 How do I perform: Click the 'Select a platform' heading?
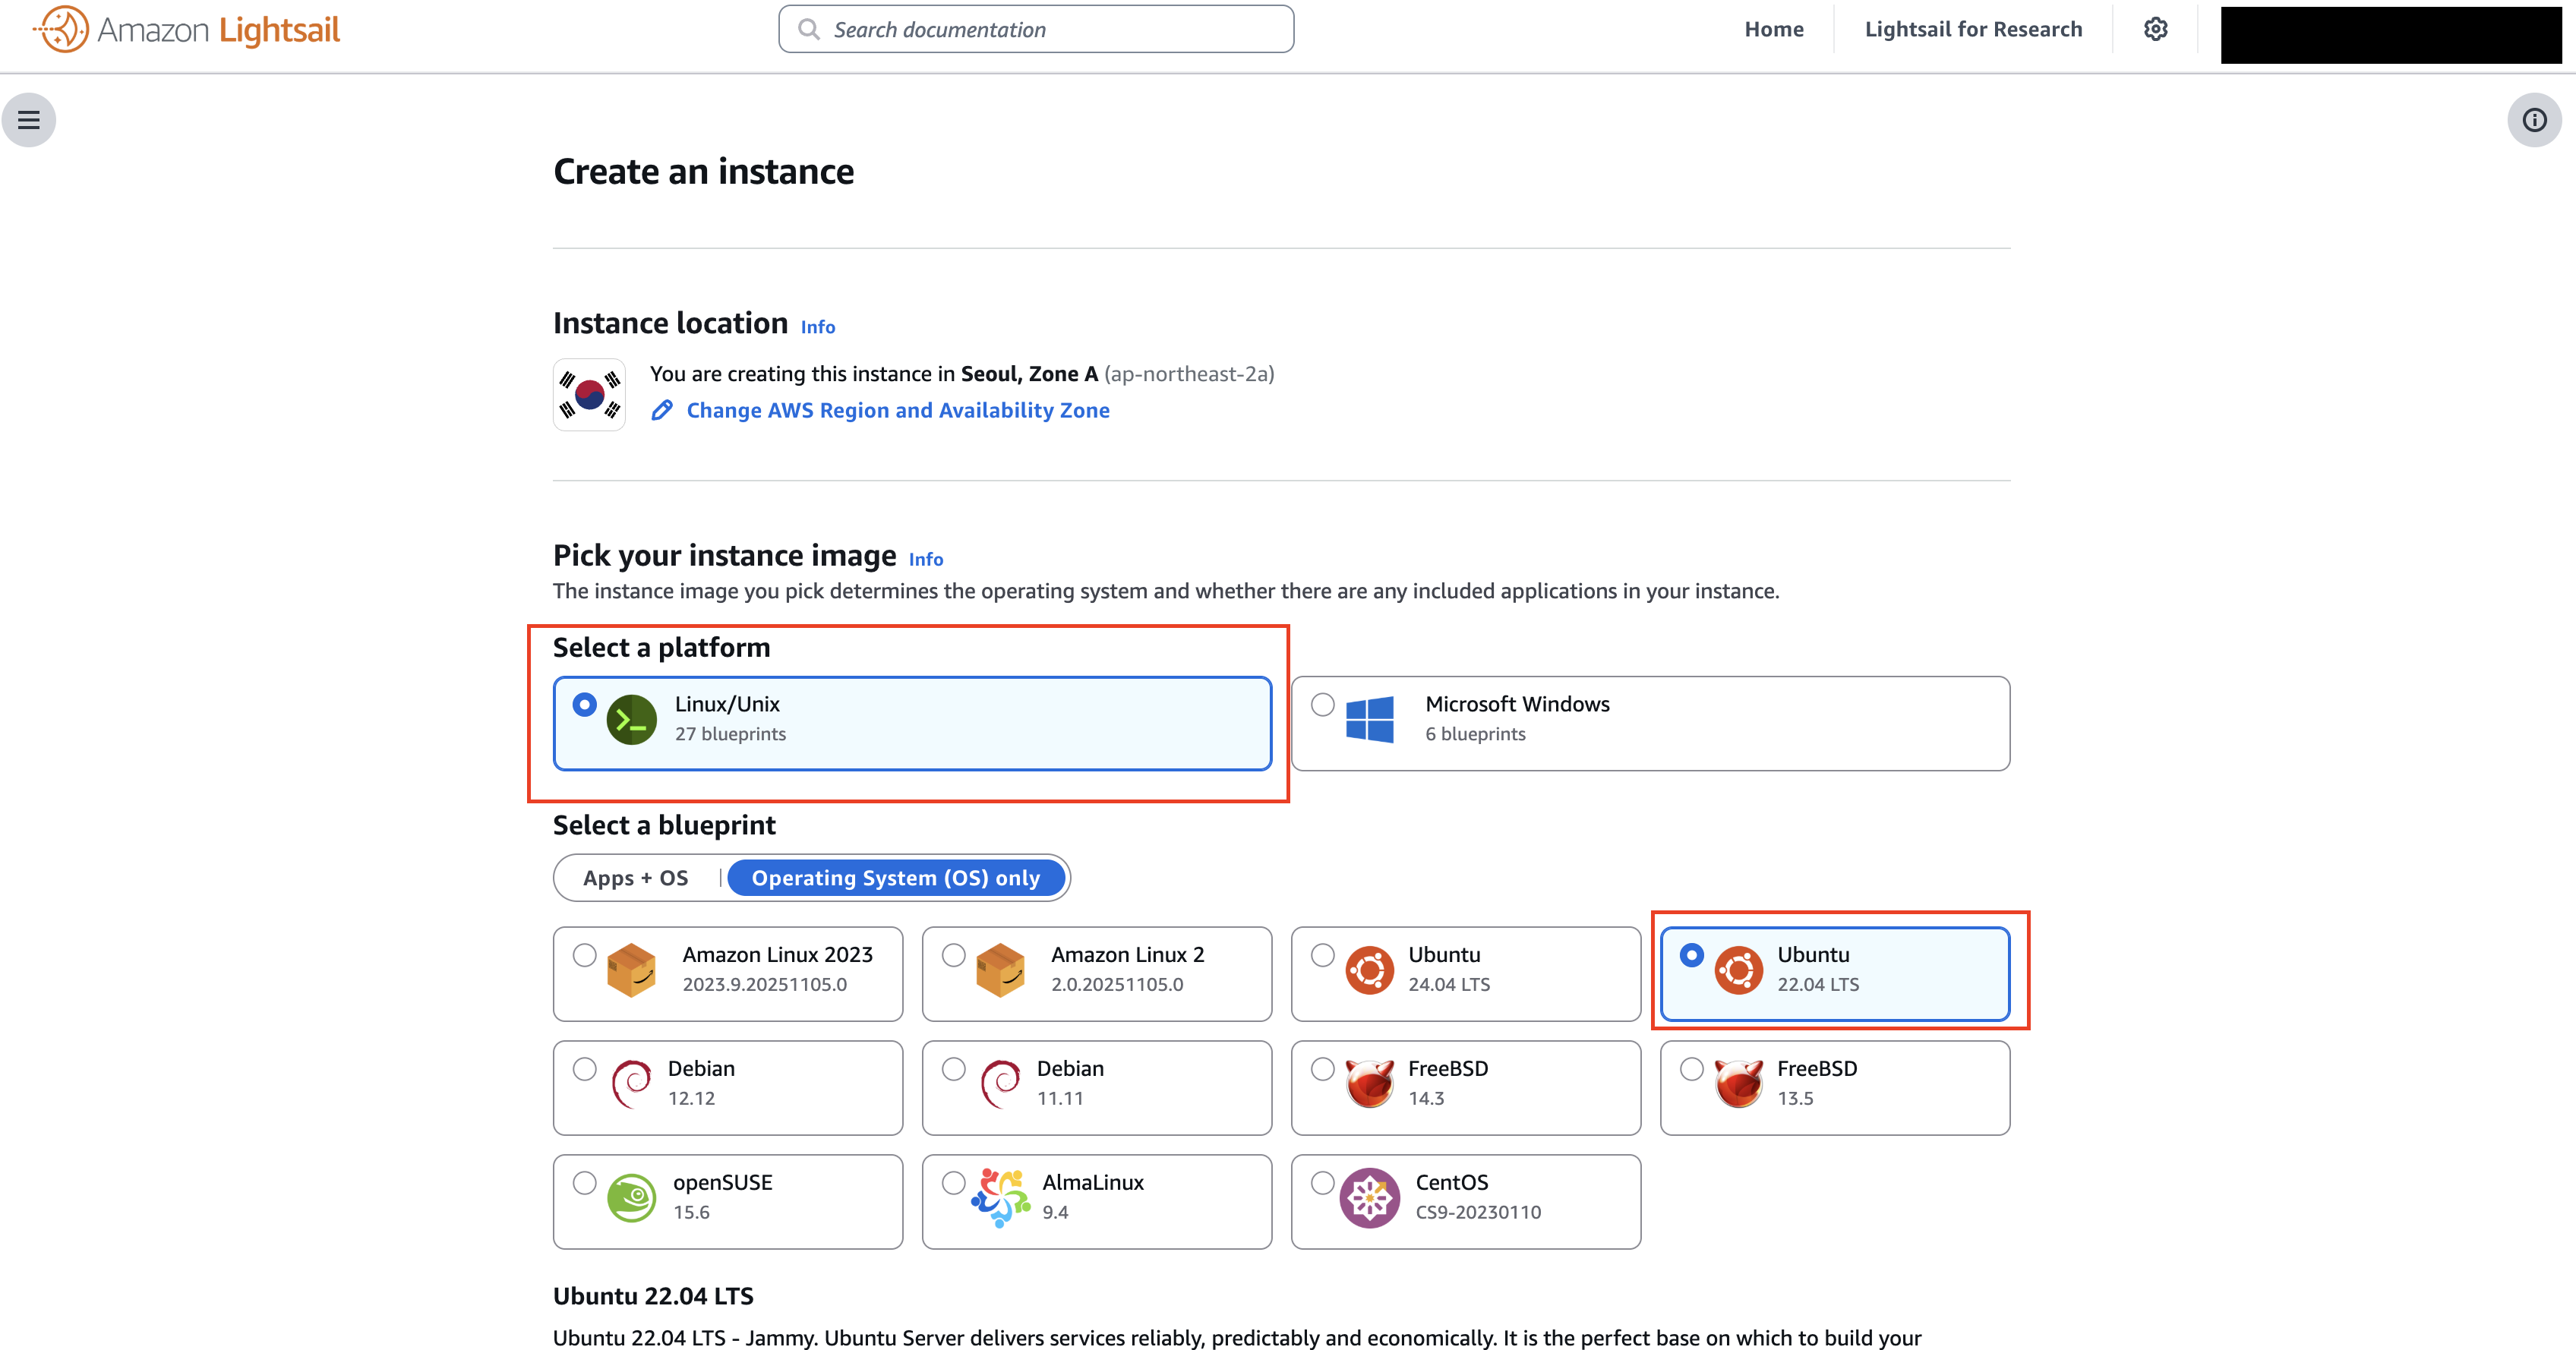[661, 647]
